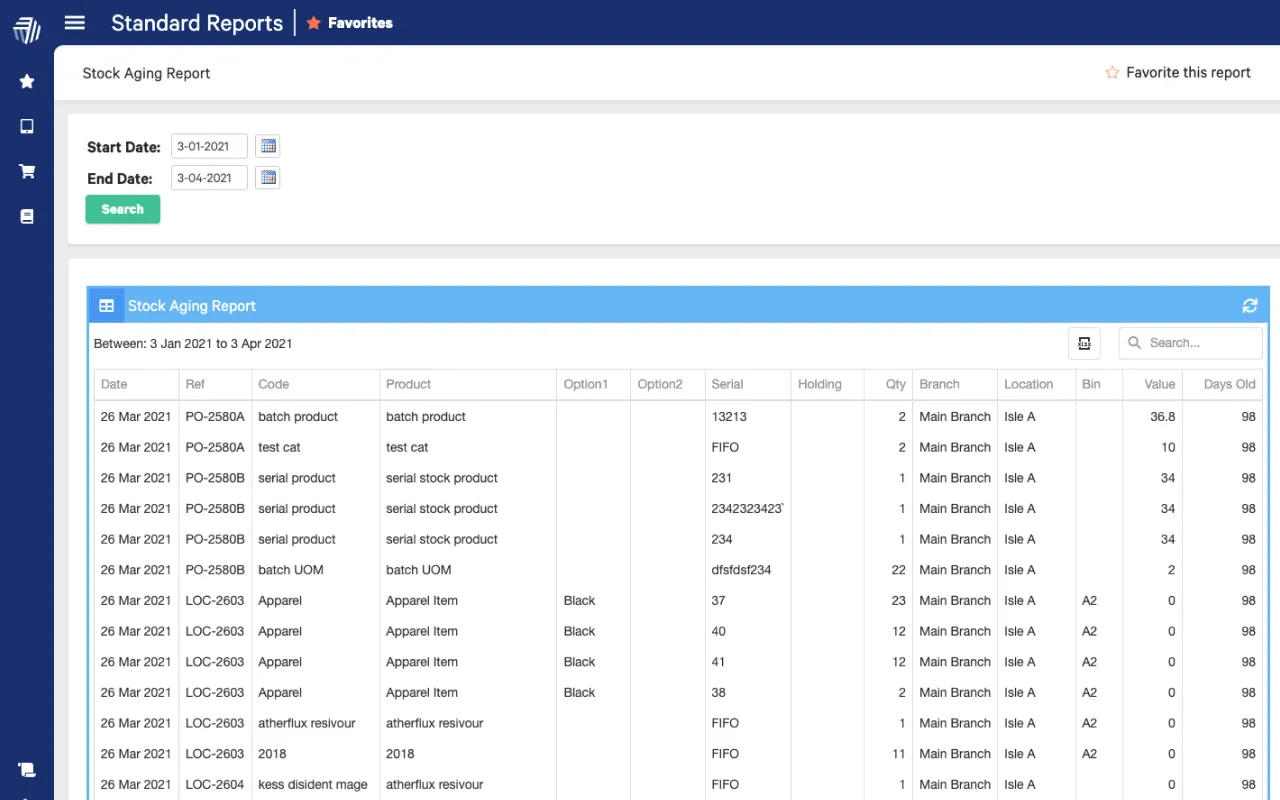Viewport: 1280px width, 800px height.
Task: Toggle Favorite this report star
Action: [x=1112, y=73]
